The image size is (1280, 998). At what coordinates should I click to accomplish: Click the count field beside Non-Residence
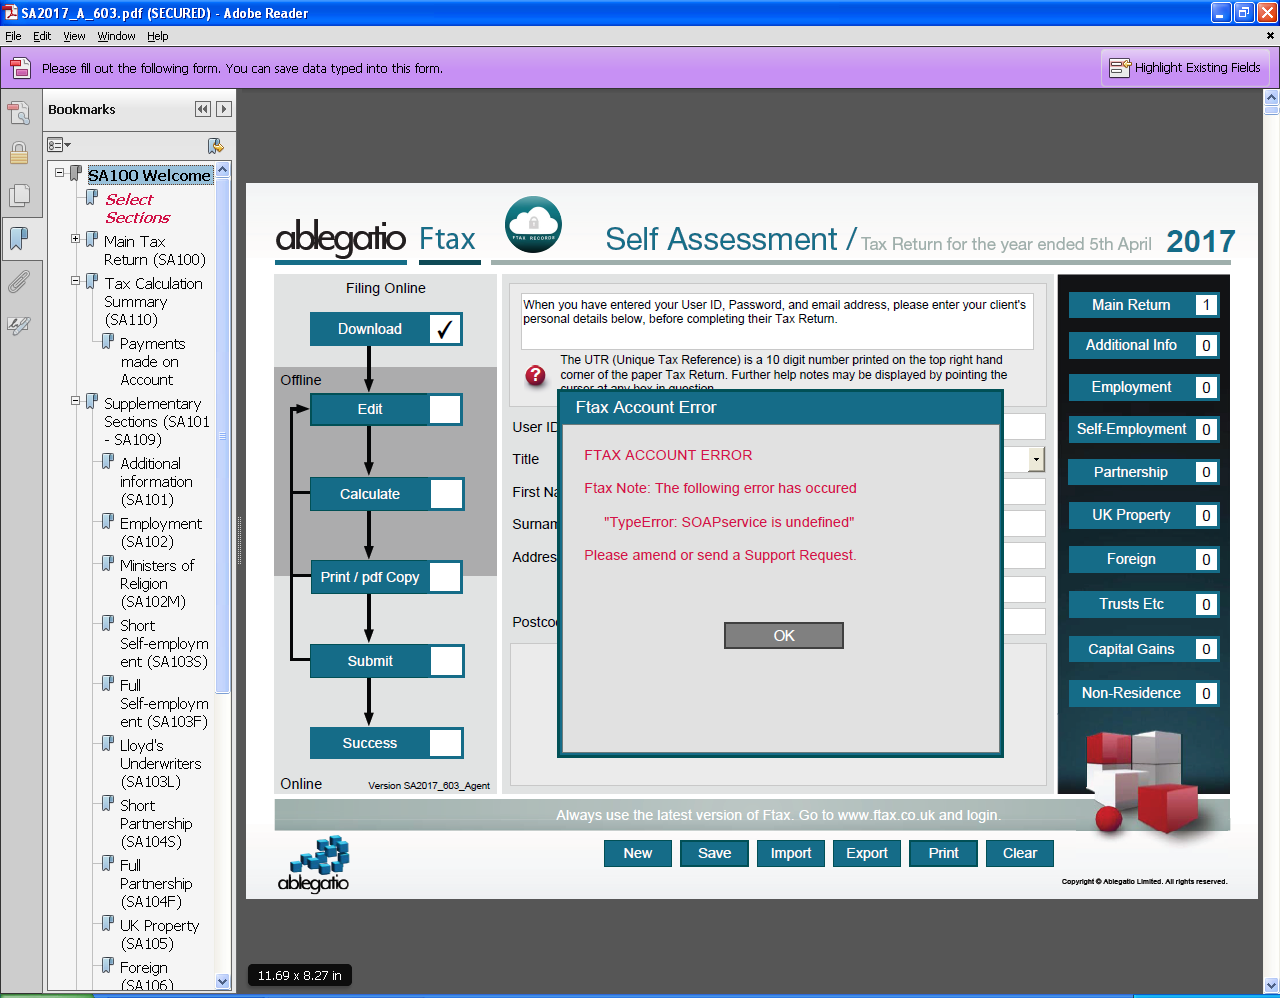coord(1206,694)
